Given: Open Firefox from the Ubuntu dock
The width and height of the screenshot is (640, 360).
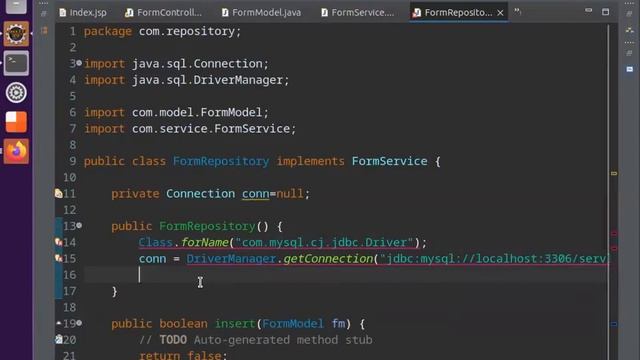Looking at the screenshot, I should coord(16,151).
